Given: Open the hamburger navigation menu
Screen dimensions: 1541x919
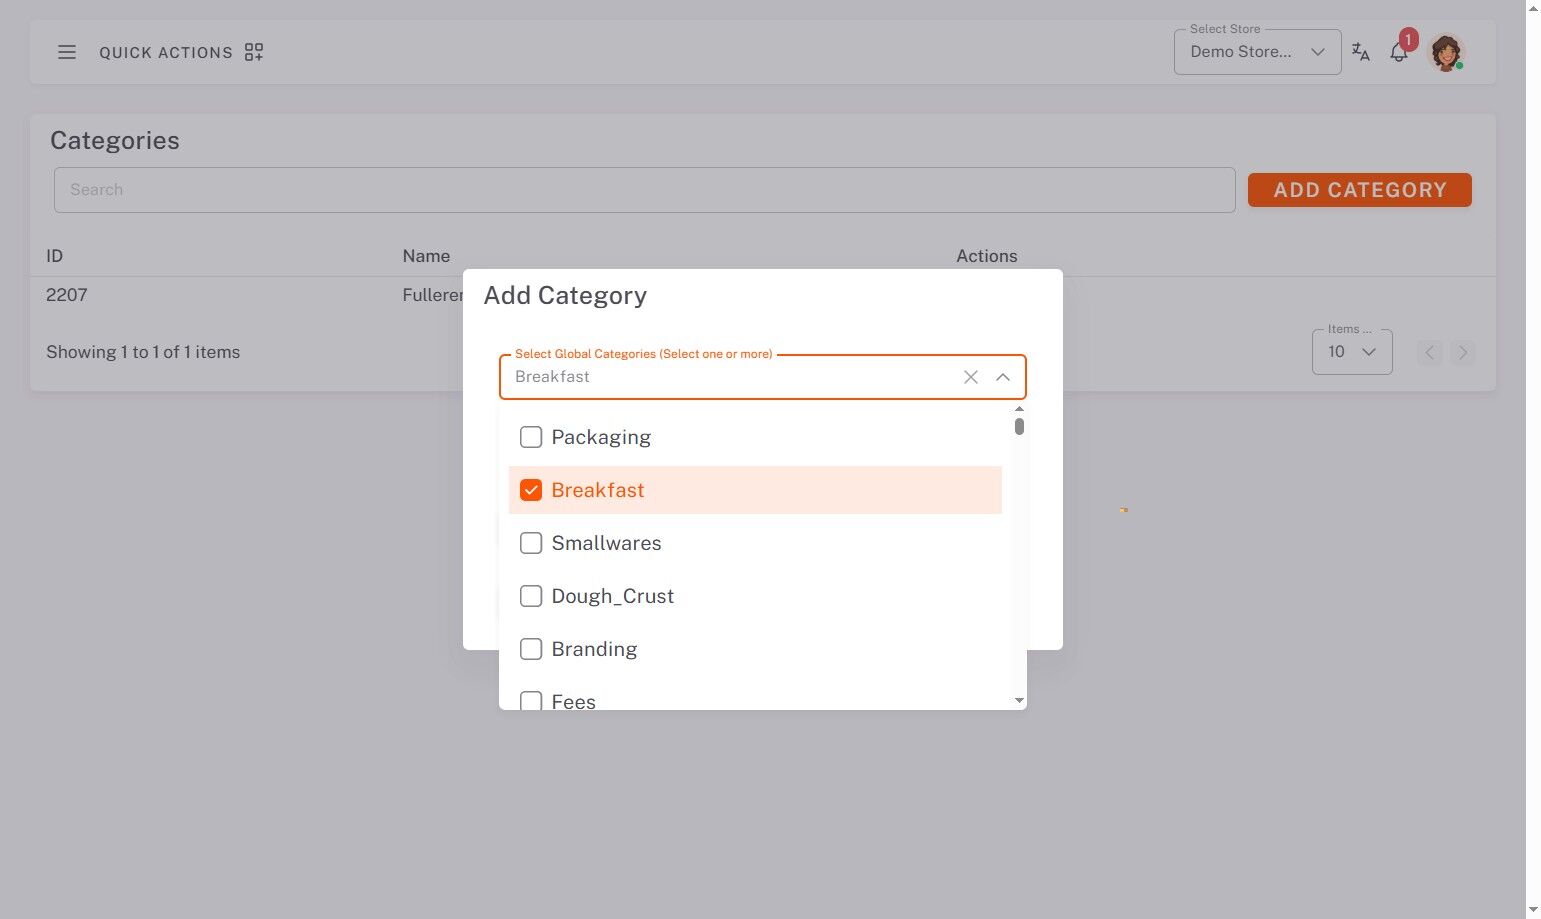Looking at the screenshot, I should [67, 52].
